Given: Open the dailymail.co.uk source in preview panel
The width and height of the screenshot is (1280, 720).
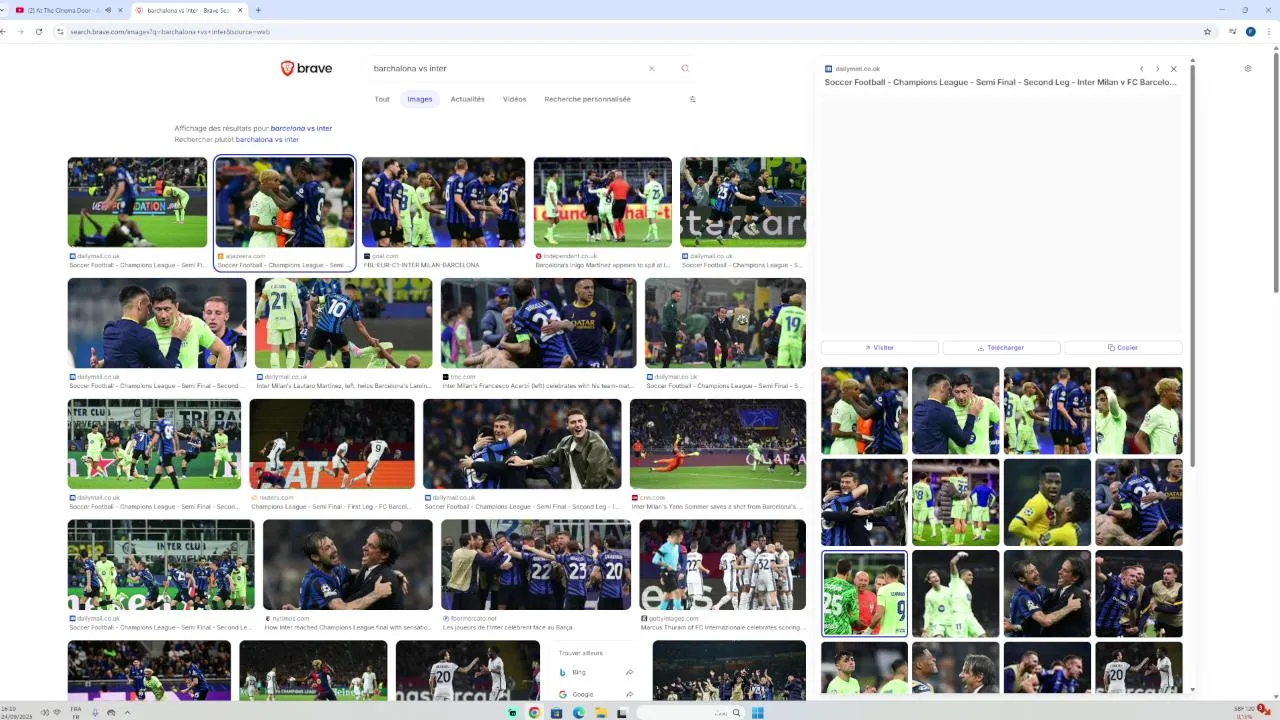Looking at the screenshot, I should tap(852, 69).
